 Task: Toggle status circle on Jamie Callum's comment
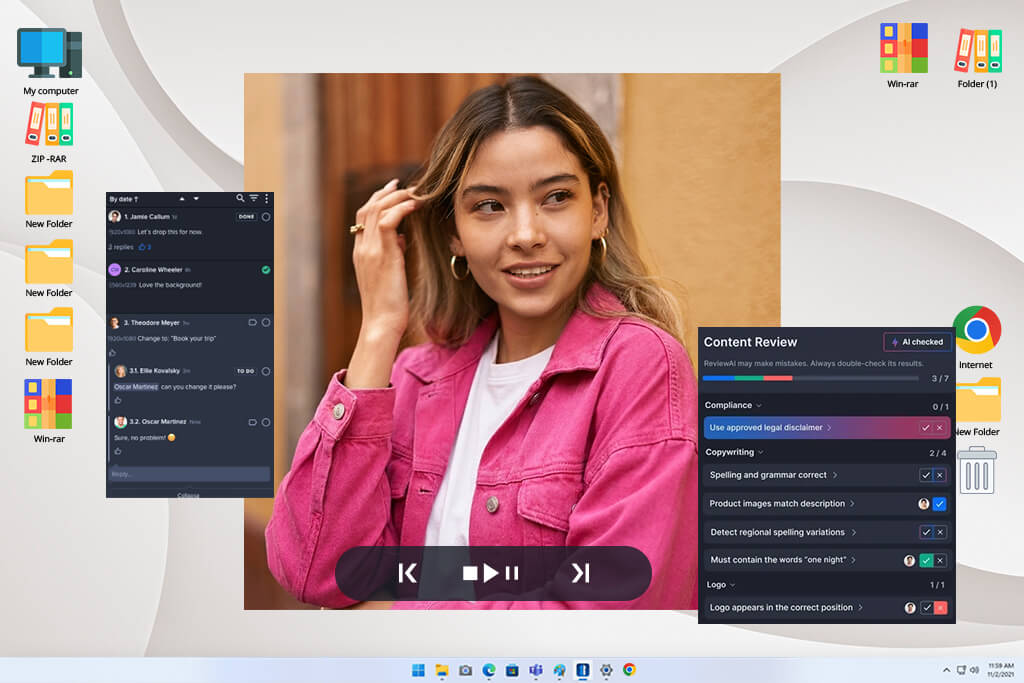pyautogui.click(x=266, y=217)
